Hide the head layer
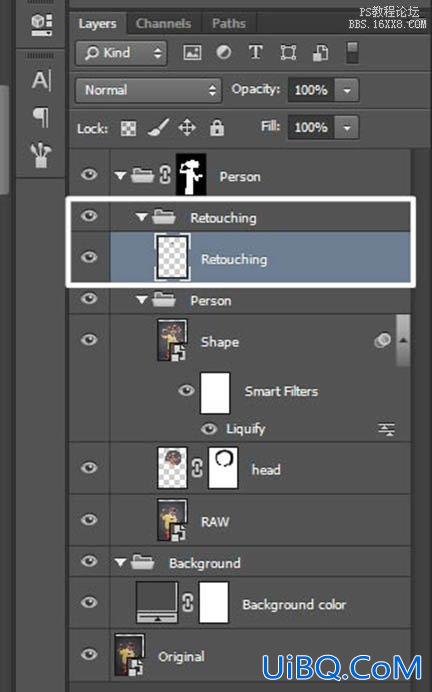Viewport: 432px width, 692px height. (90, 467)
